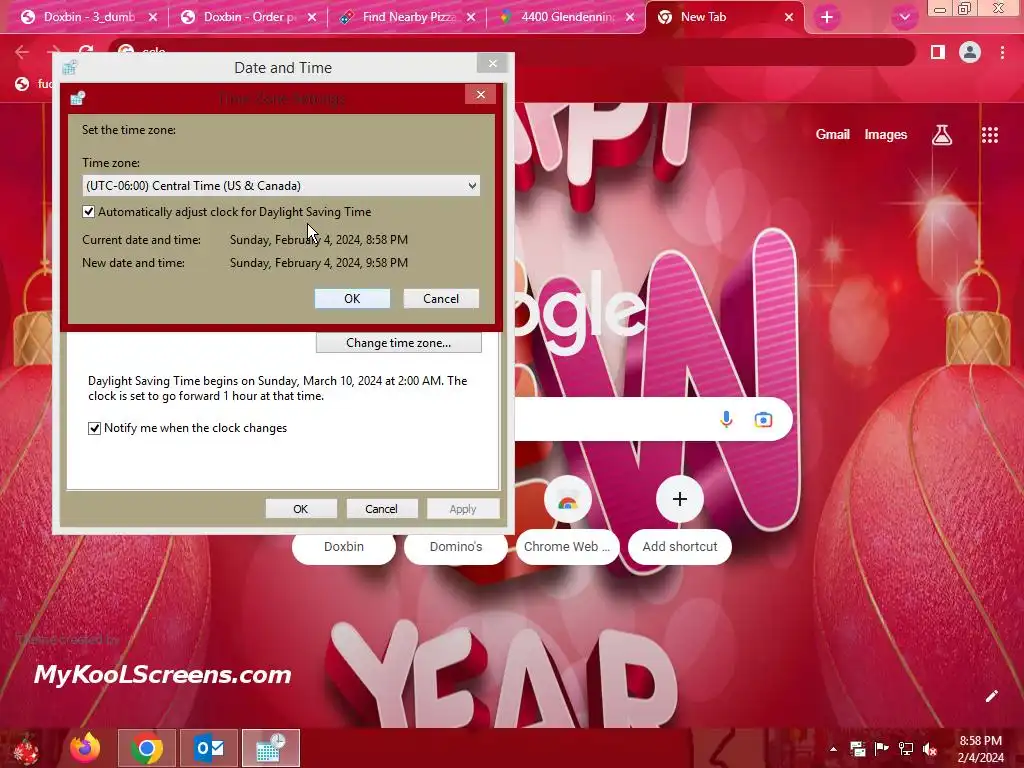Open Chrome profile avatar menu
Screen dimensions: 1024x768
tap(970, 52)
